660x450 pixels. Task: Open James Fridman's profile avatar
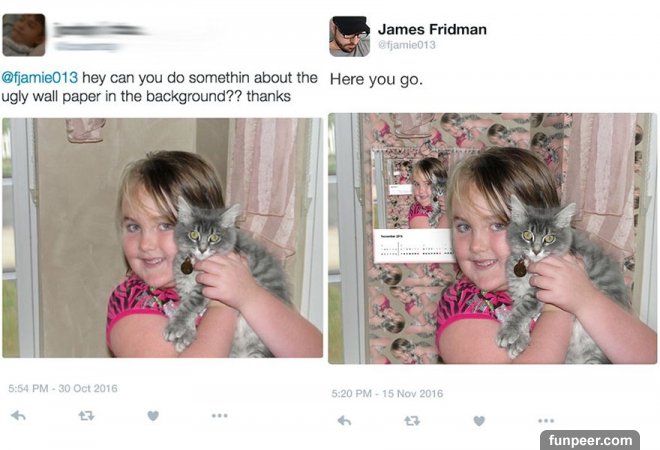(x=349, y=36)
